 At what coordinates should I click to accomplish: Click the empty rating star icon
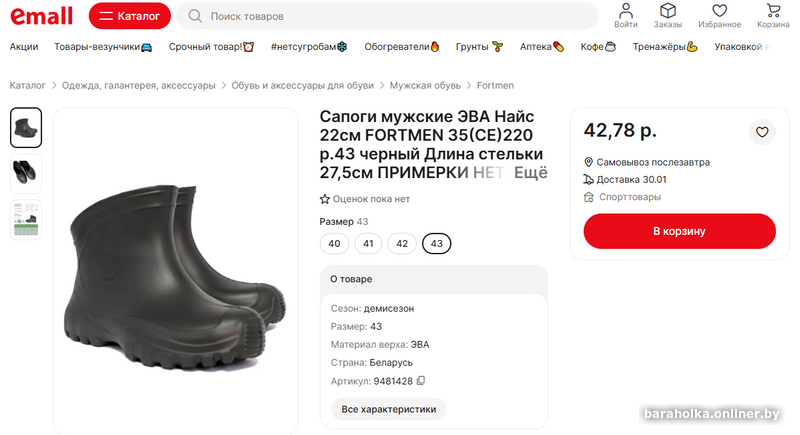[x=325, y=199]
